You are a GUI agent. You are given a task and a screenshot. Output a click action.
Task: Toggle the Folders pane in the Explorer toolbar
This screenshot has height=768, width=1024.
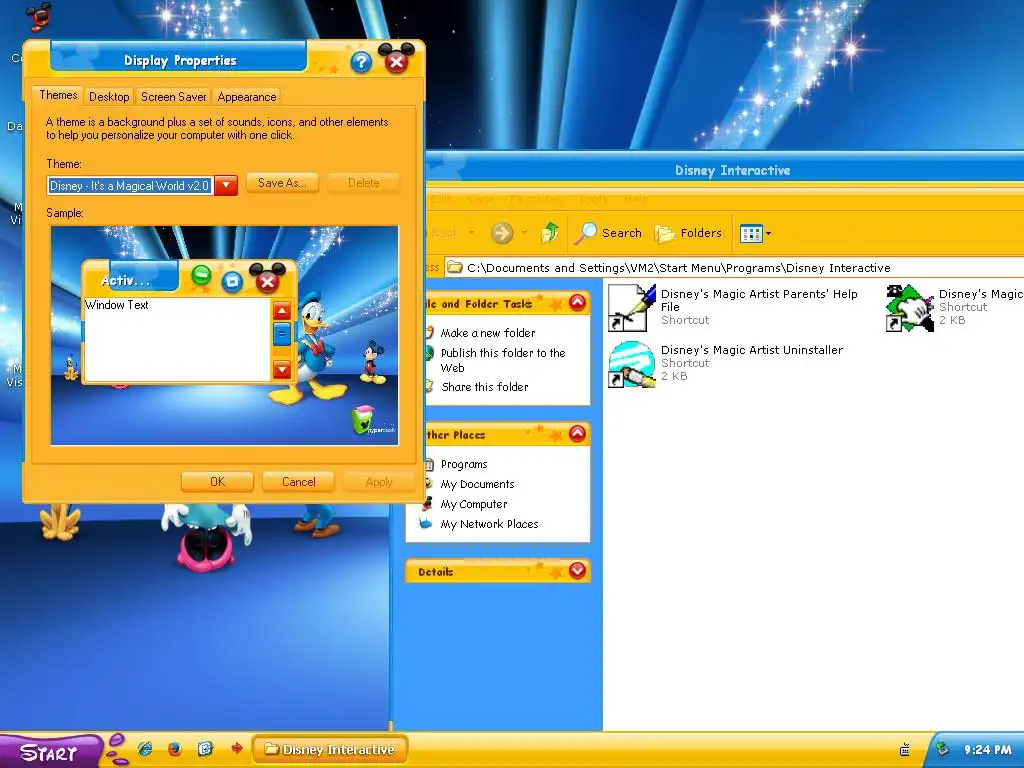[x=688, y=233]
